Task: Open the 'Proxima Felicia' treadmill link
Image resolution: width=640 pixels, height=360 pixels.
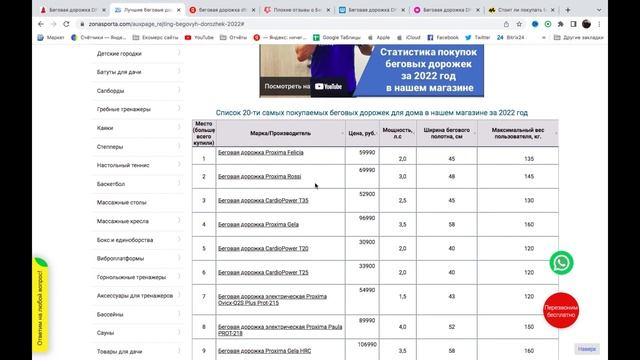Action: [x=260, y=152]
